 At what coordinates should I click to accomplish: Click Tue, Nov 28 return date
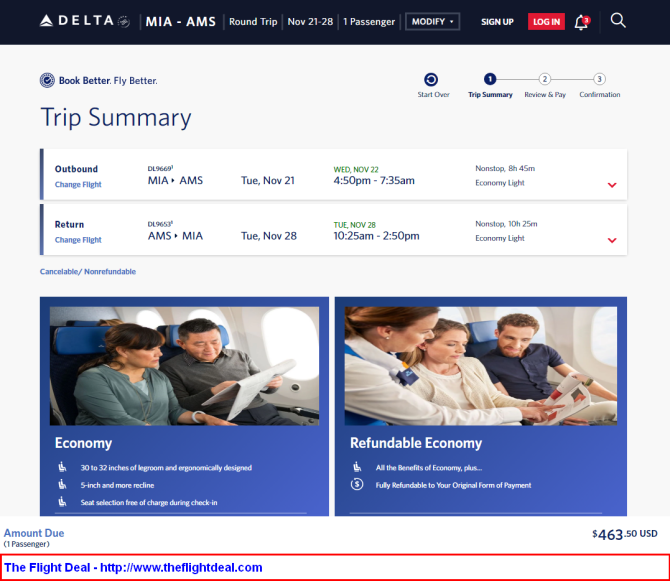[269, 236]
